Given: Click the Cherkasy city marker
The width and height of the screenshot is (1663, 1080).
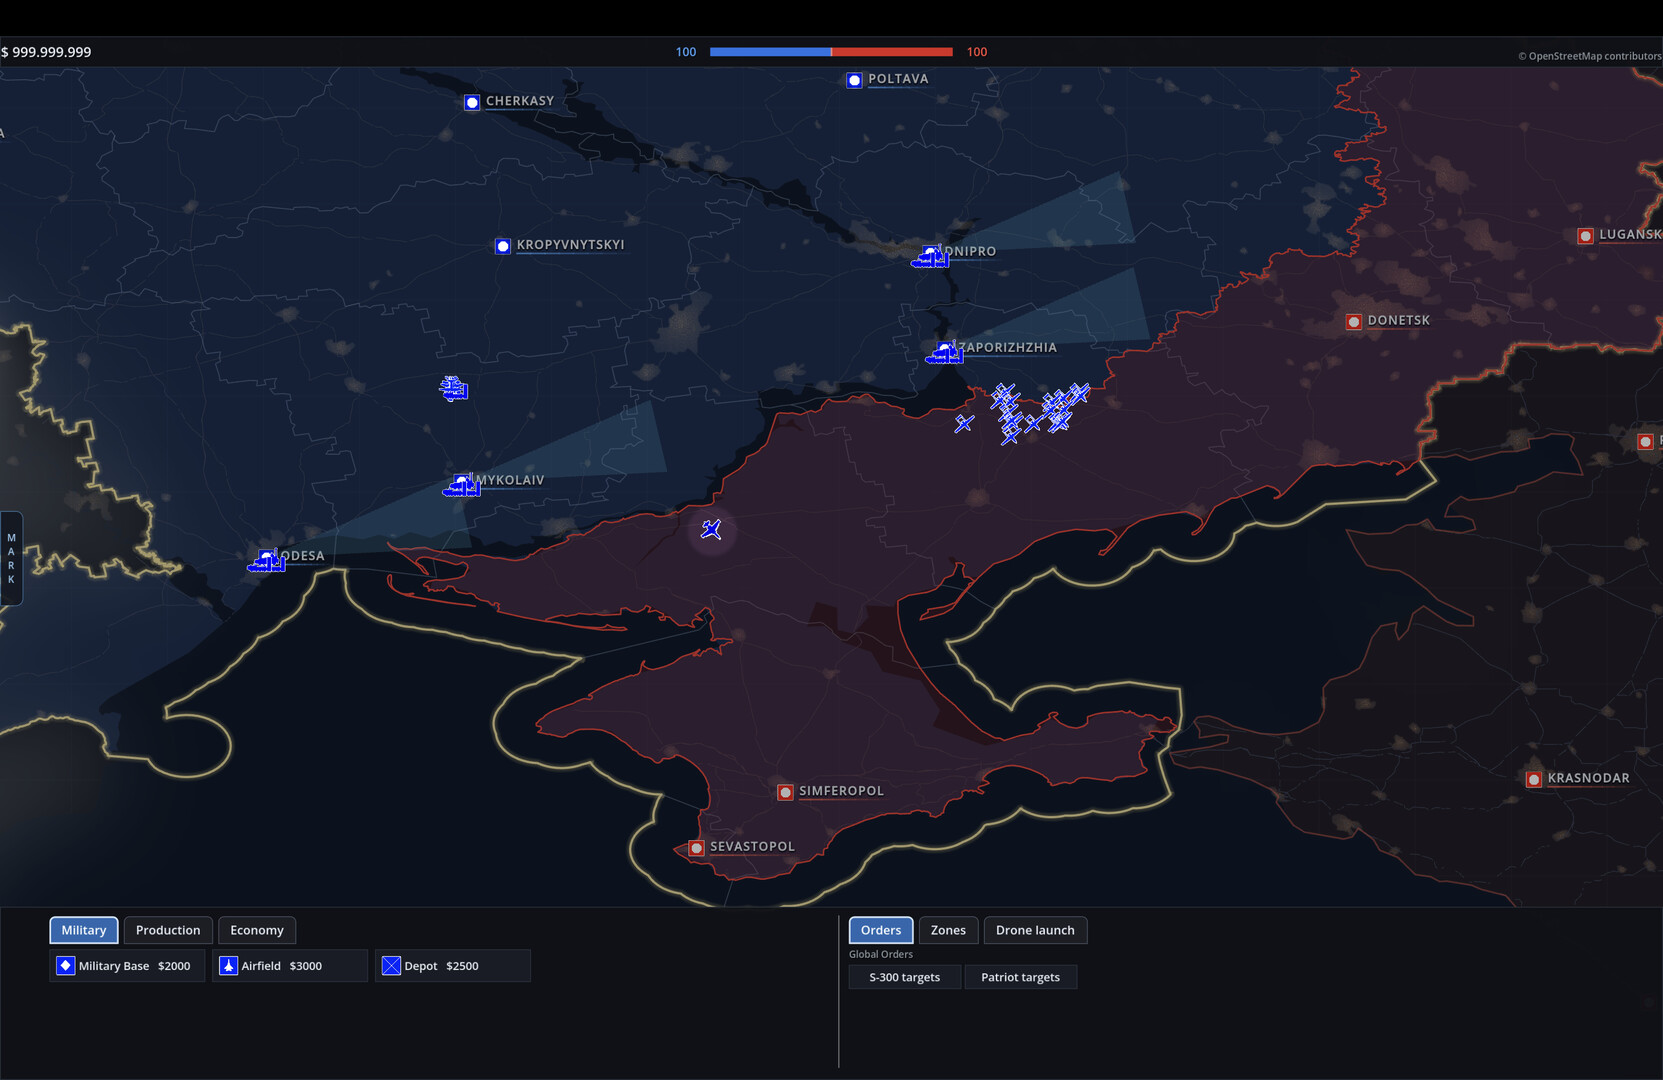Looking at the screenshot, I should point(472,102).
